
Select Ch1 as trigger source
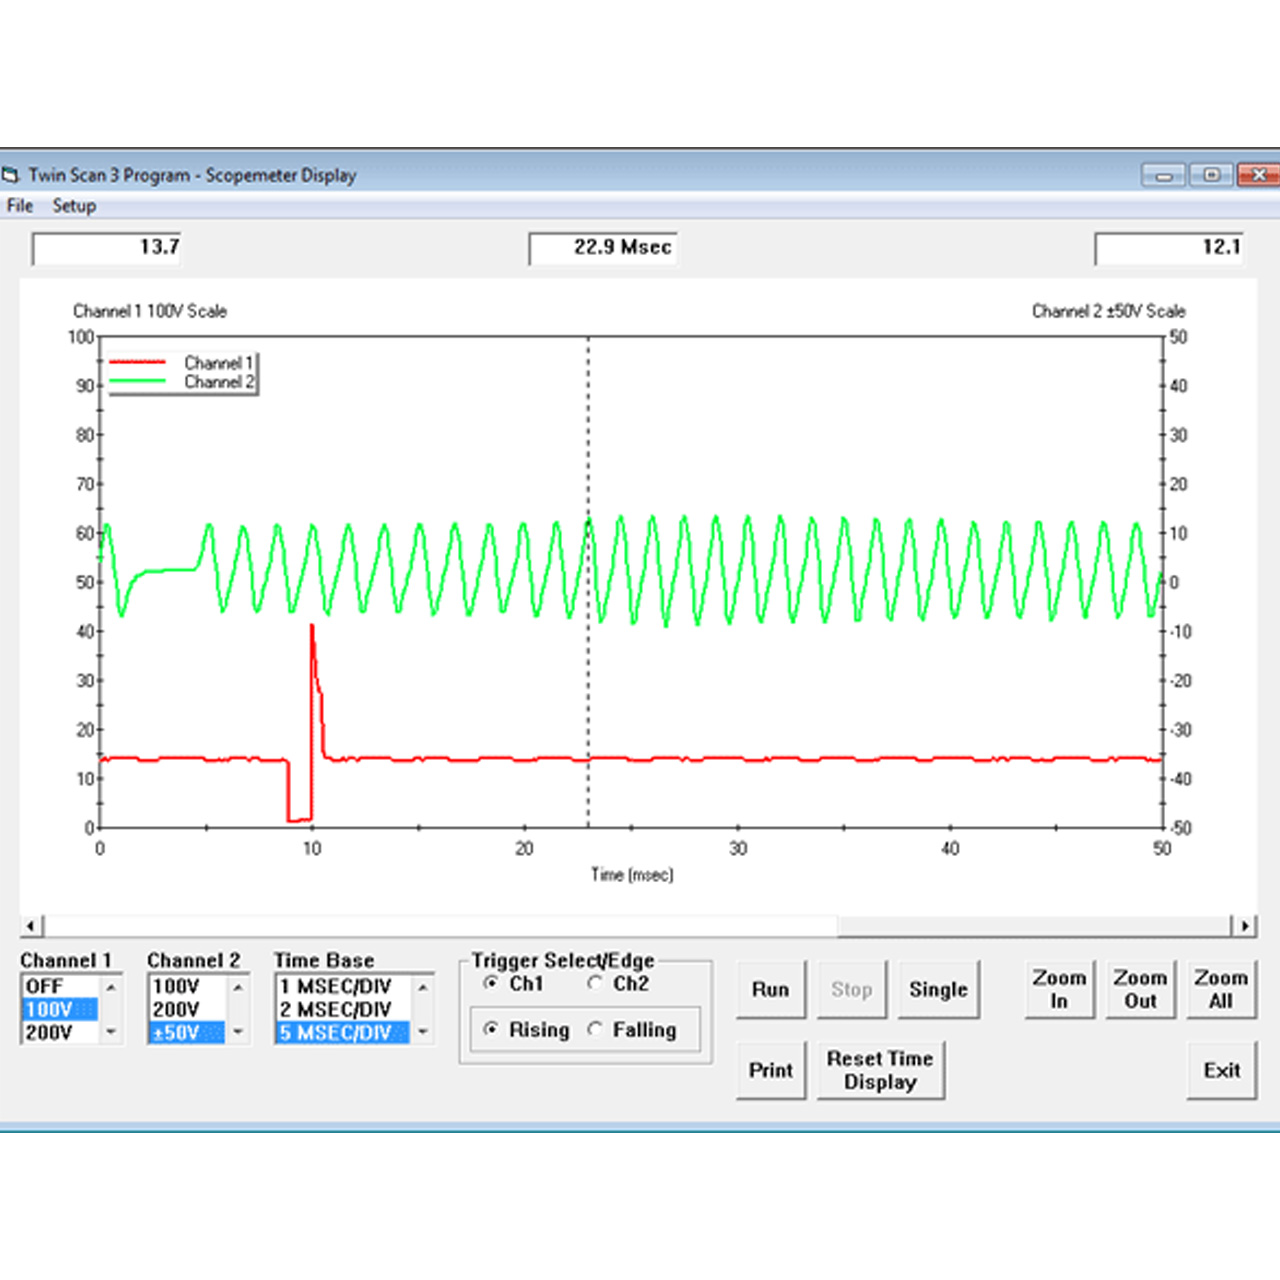pos(491,983)
